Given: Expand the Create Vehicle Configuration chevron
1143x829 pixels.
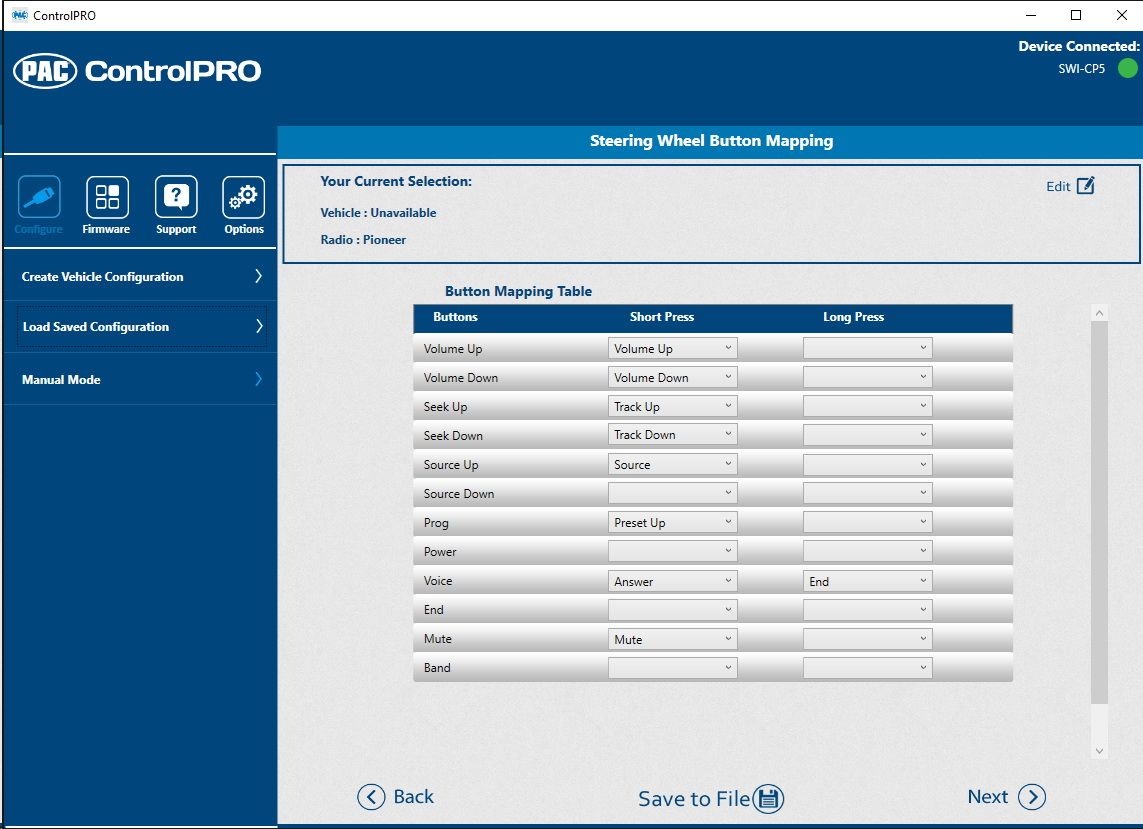Looking at the screenshot, I should click(x=258, y=276).
